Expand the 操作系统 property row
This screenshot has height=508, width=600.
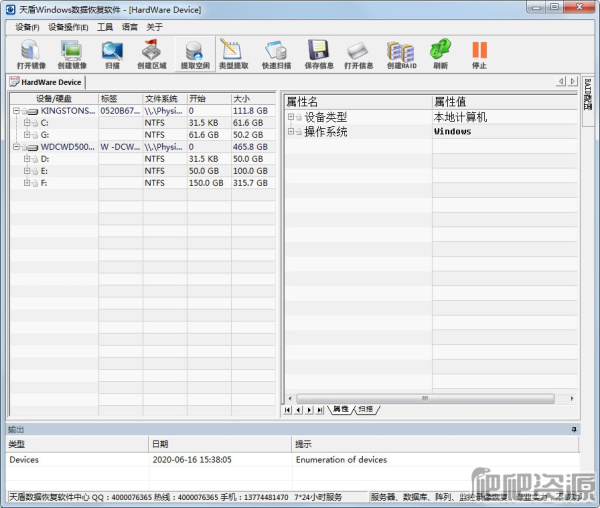click(291, 132)
